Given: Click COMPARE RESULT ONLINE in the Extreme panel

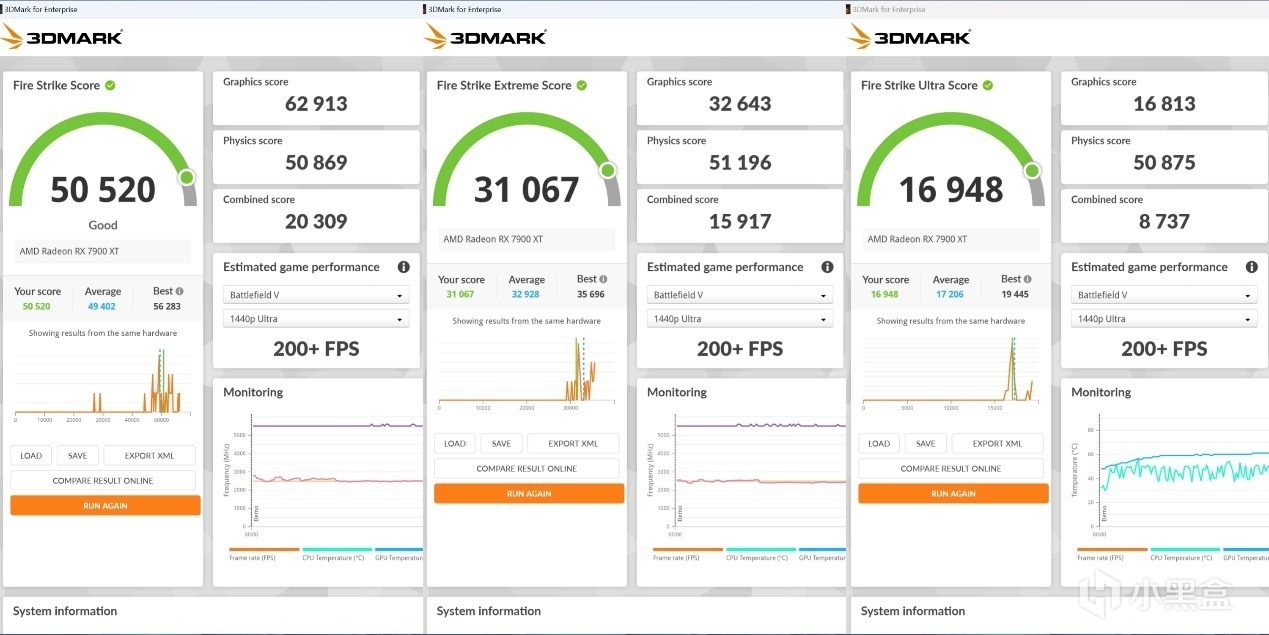Looking at the screenshot, I should pos(527,468).
